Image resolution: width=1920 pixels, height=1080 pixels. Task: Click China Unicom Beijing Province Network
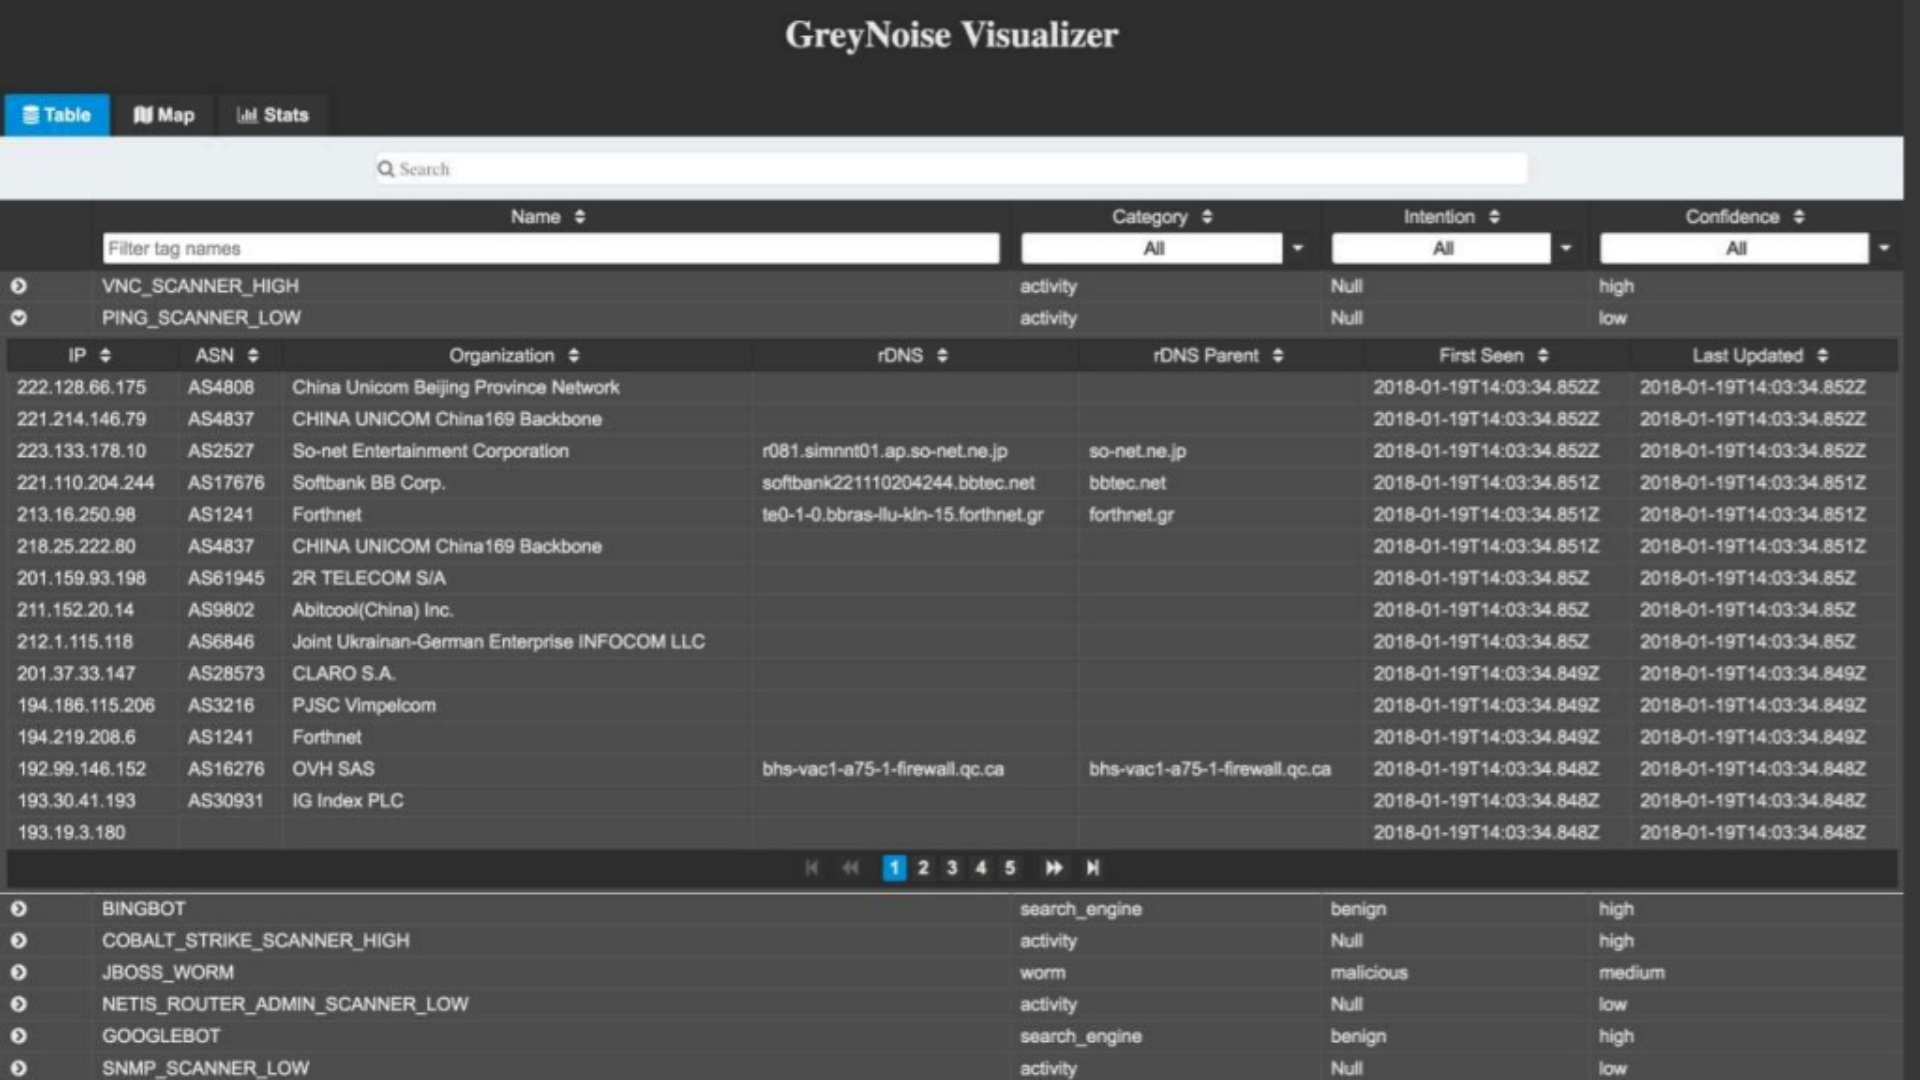click(456, 387)
